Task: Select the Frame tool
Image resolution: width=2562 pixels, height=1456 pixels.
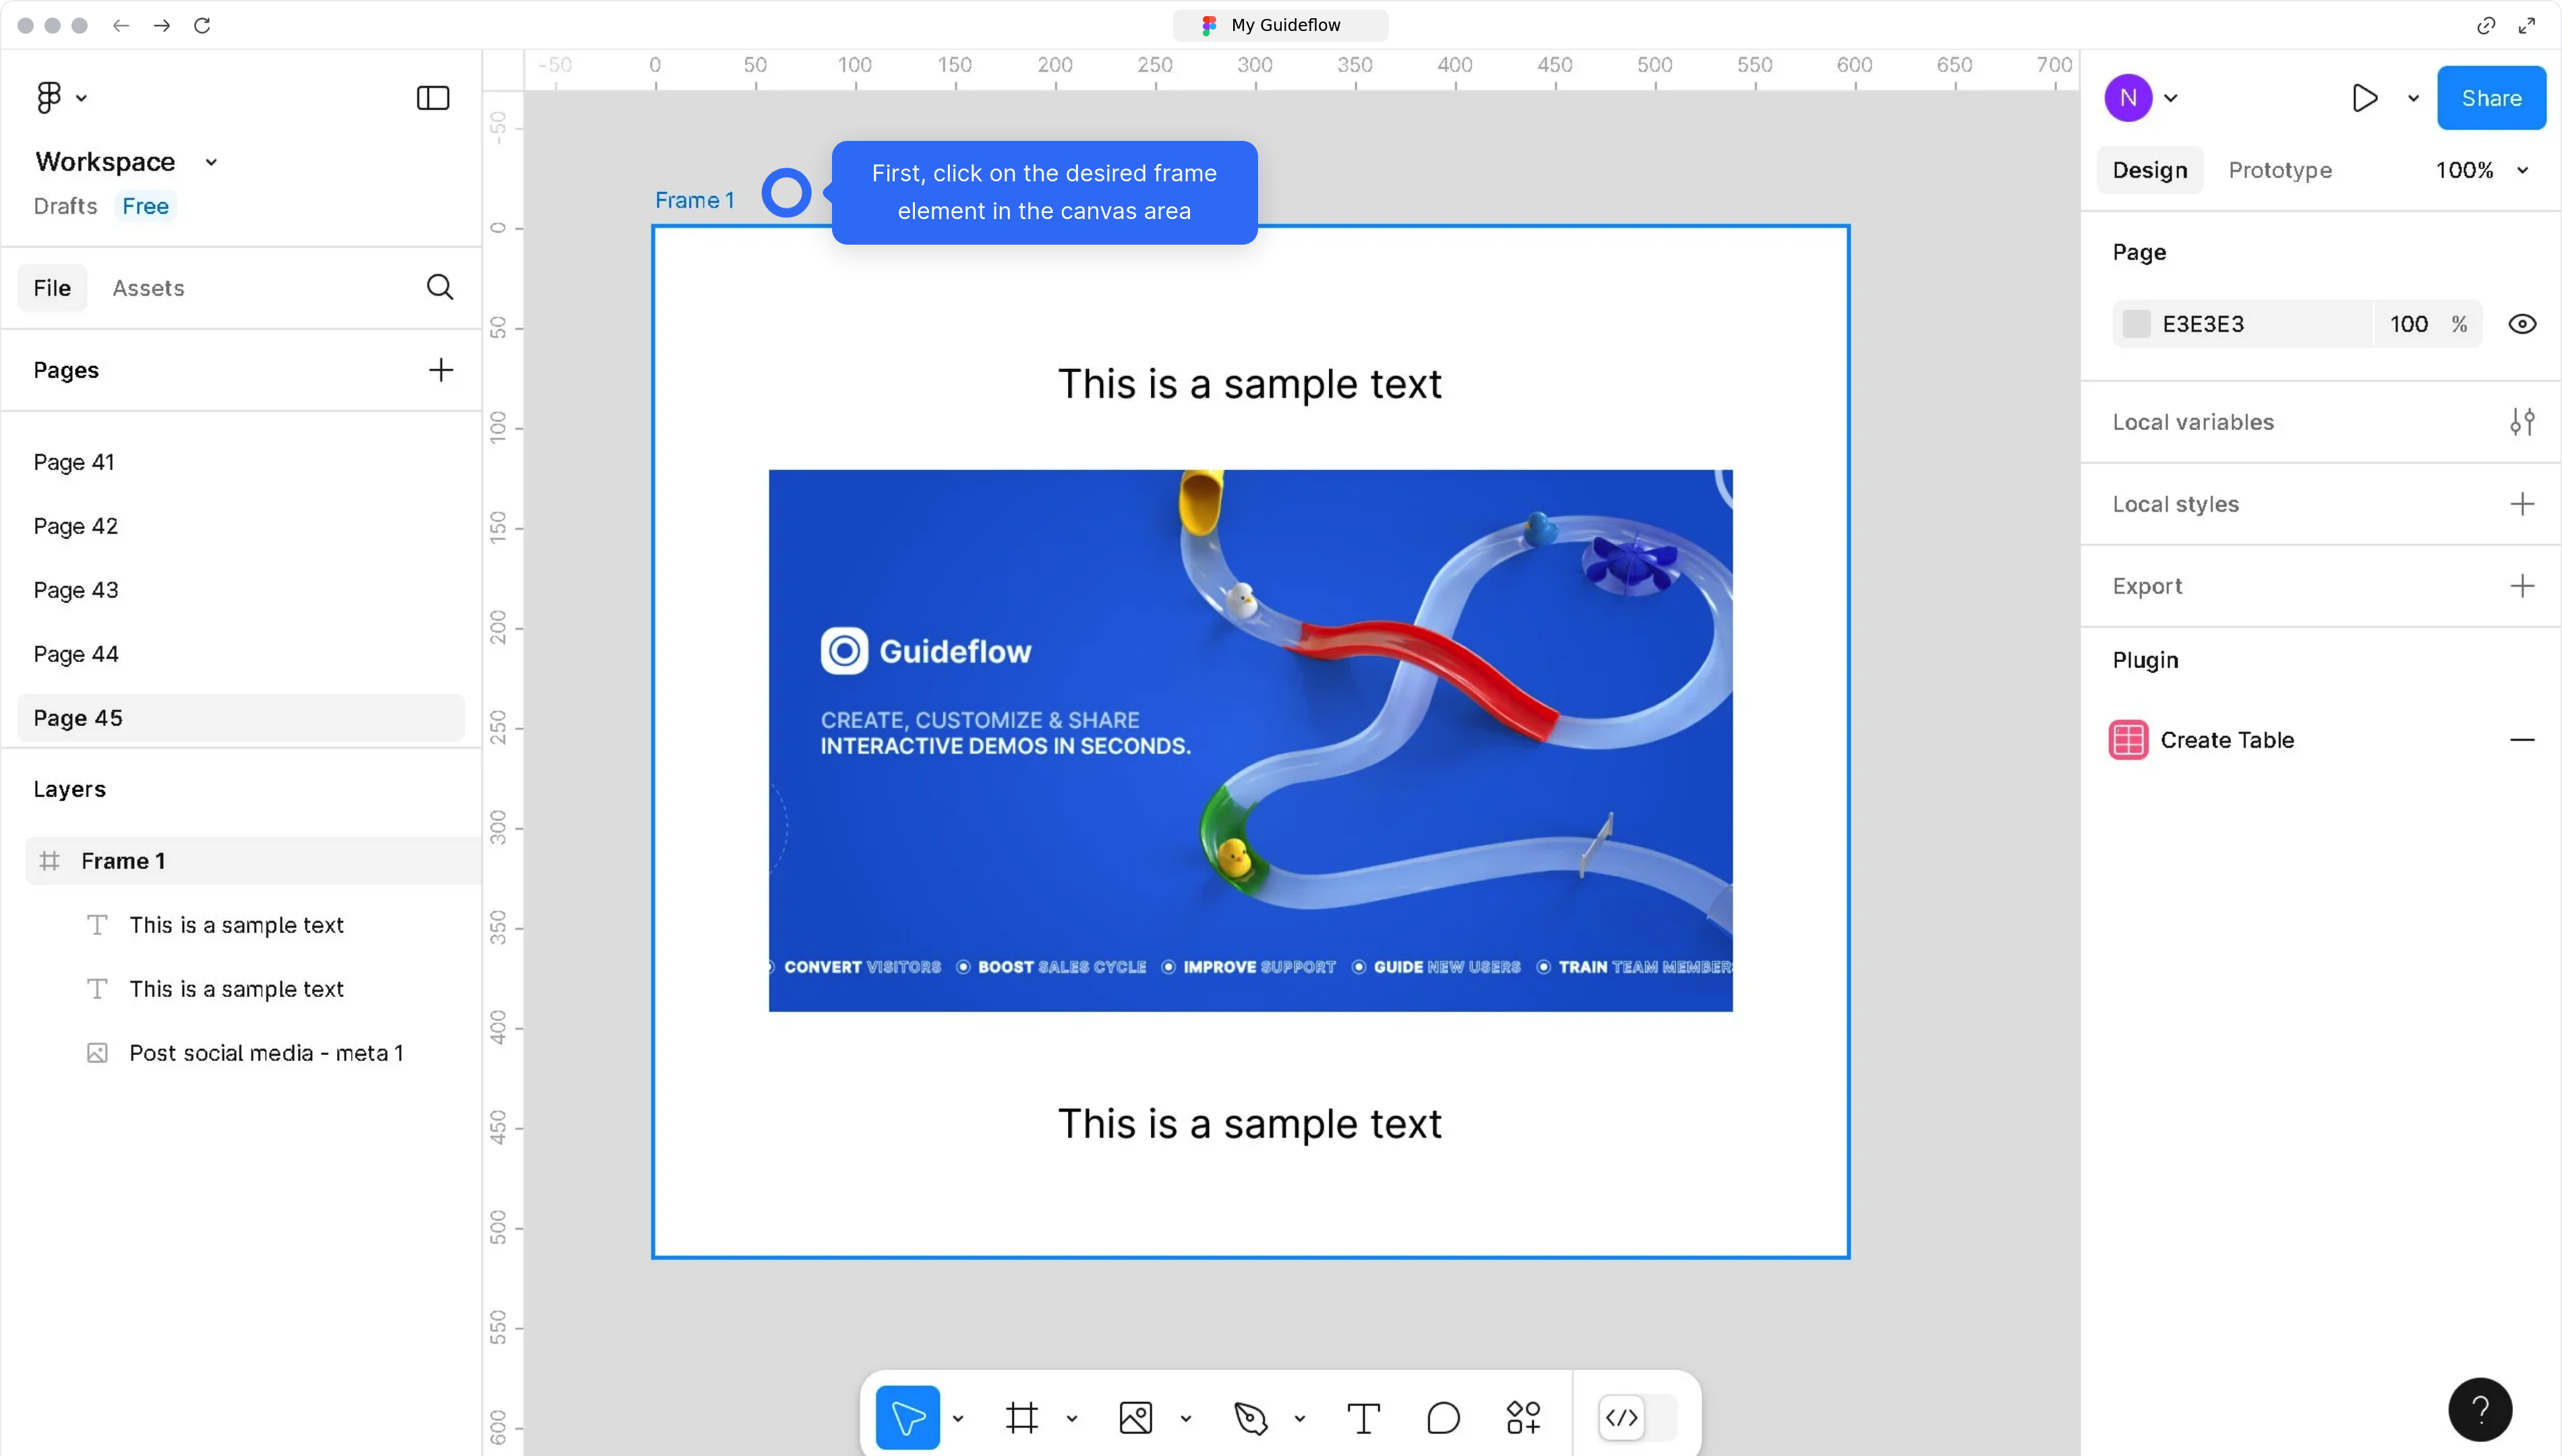Action: (1022, 1417)
